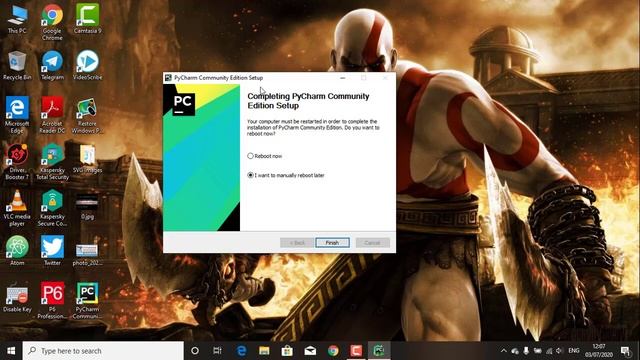Screen dimensions: 640x360
Task: Open notification Action Center
Action: 625,351
